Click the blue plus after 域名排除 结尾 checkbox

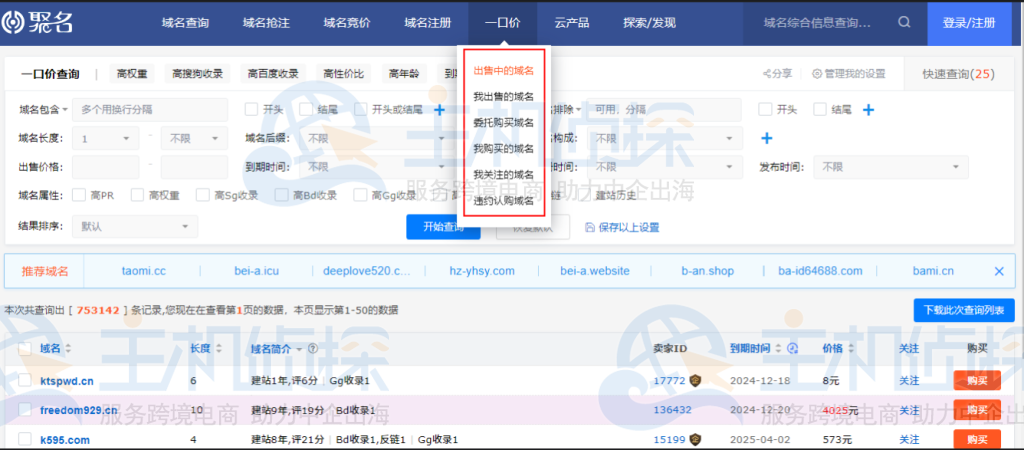coord(868,110)
